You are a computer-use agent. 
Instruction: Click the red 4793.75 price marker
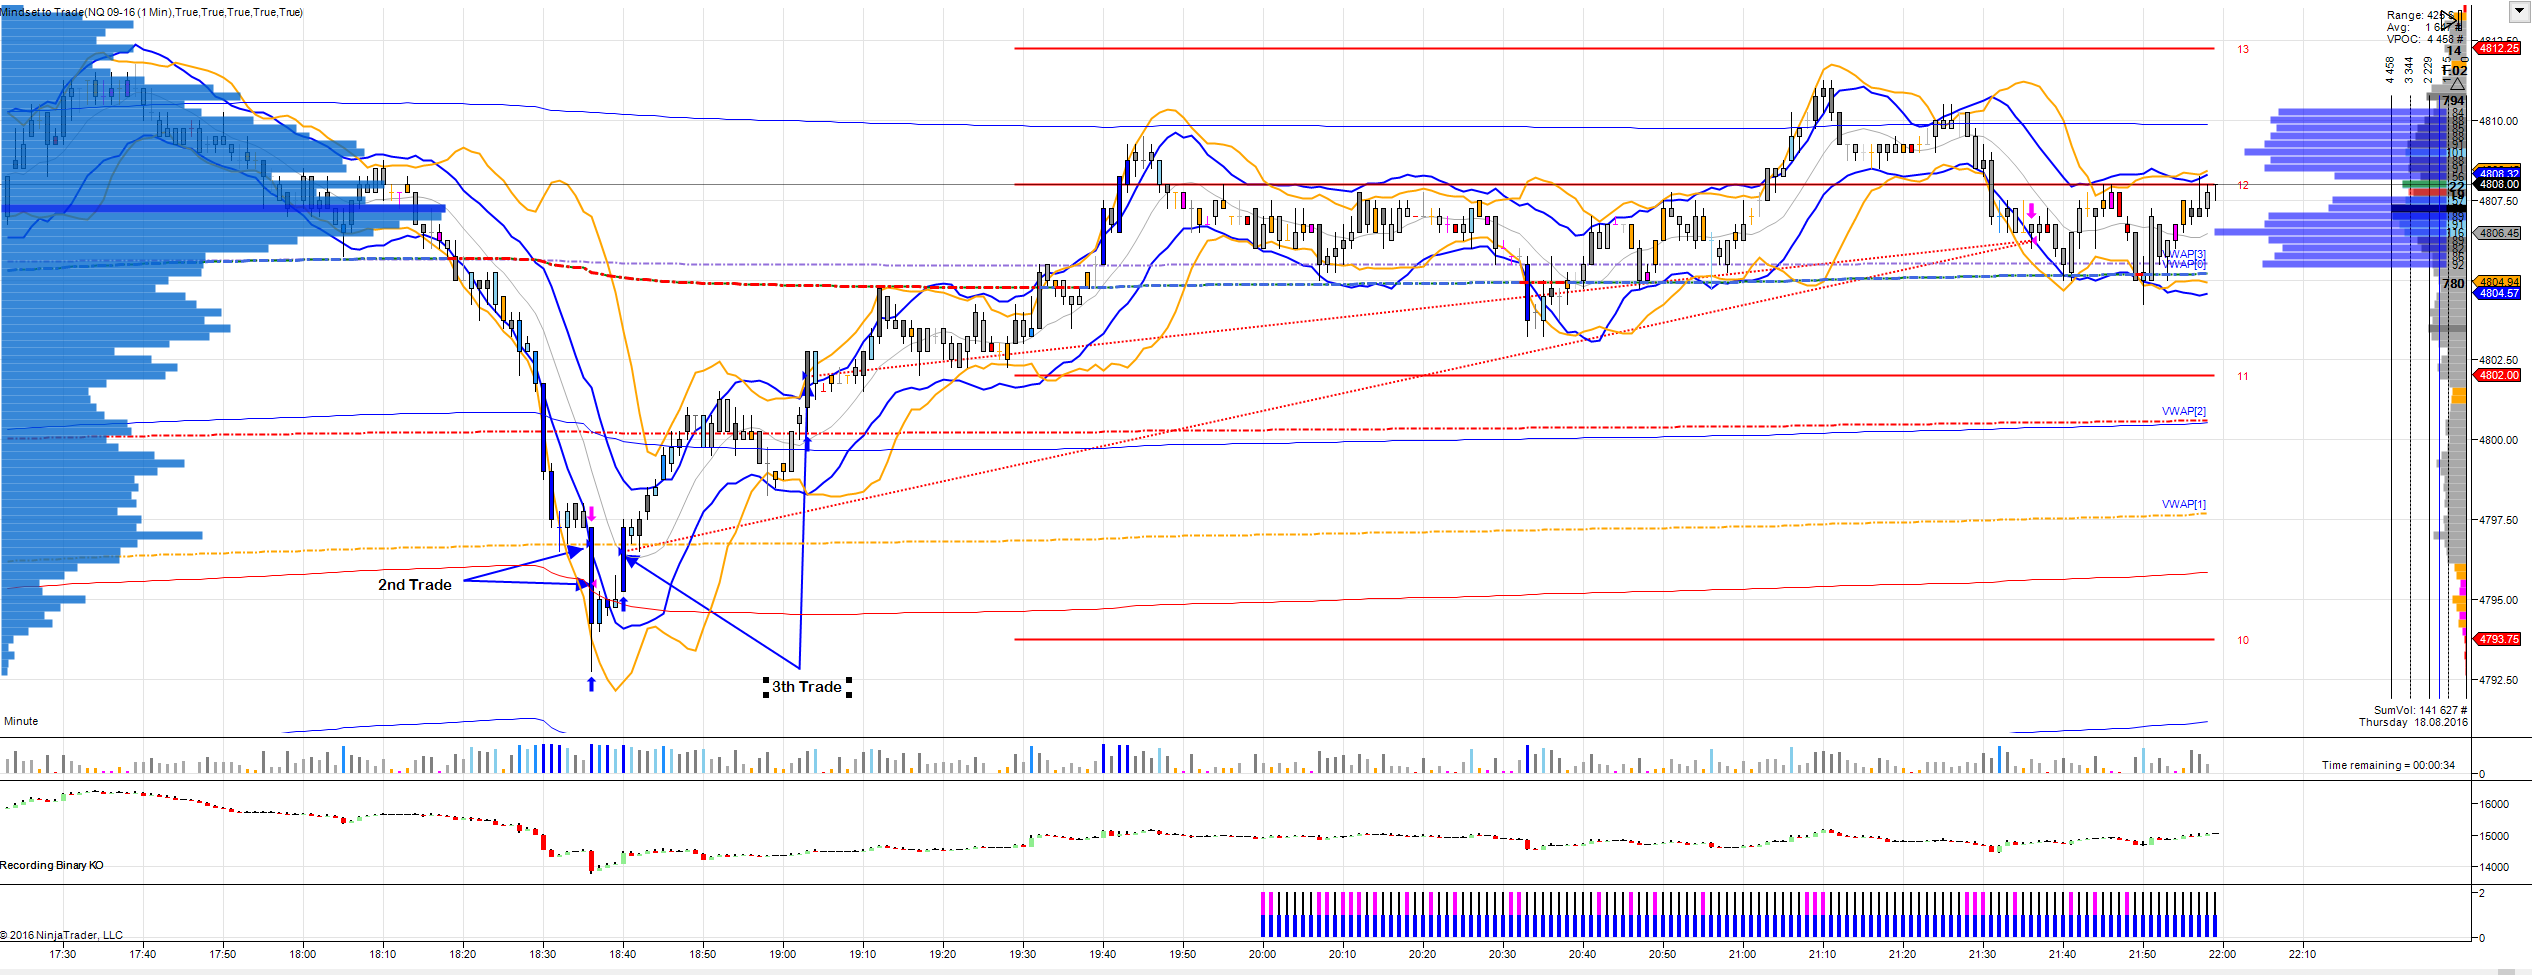pos(2497,639)
